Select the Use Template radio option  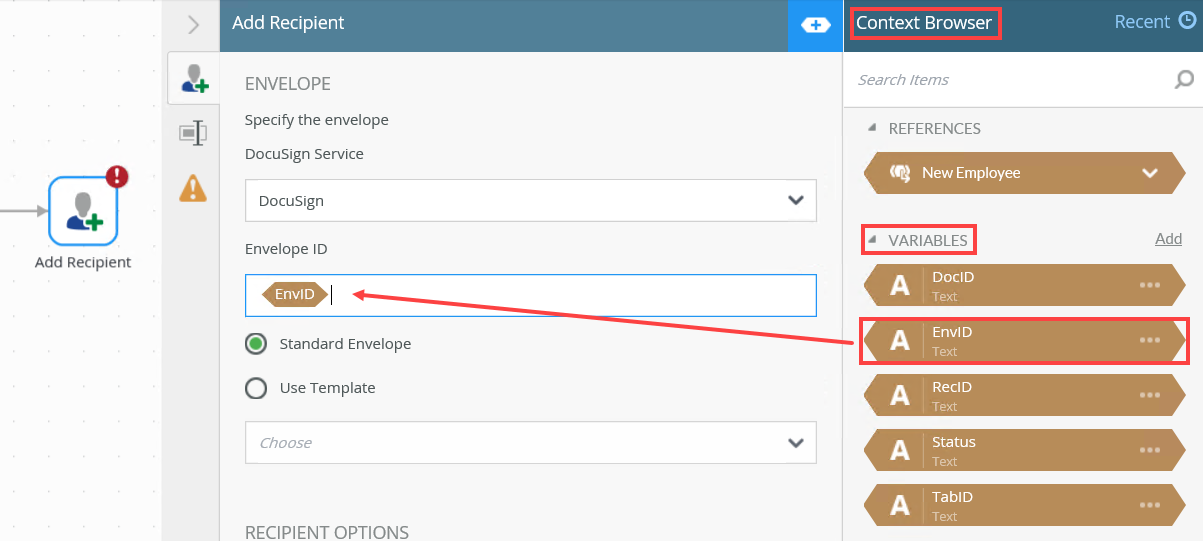tap(256, 388)
